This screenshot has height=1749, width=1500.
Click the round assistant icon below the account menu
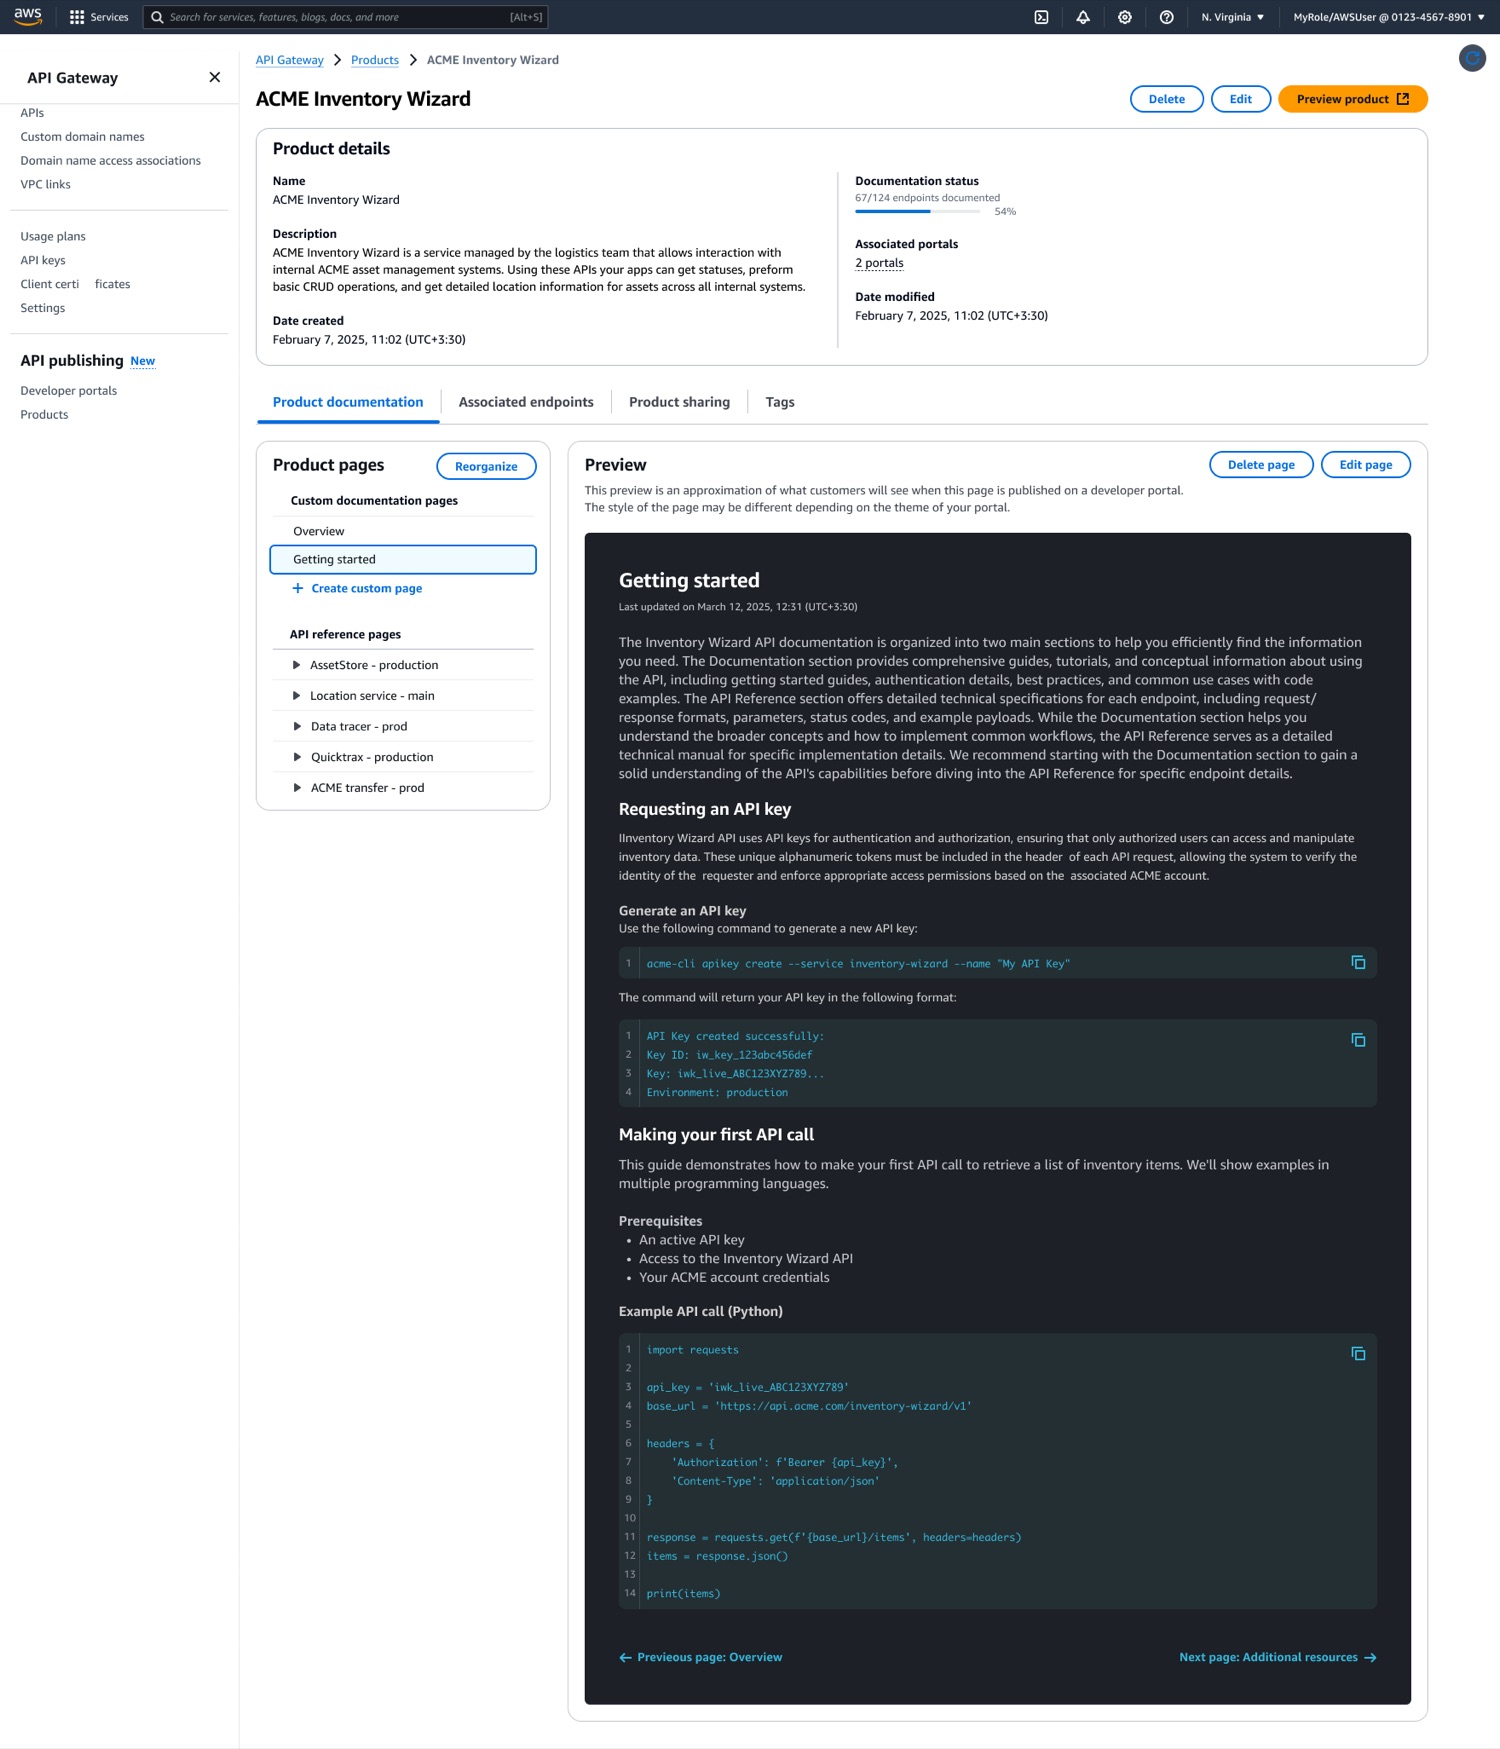click(x=1472, y=59)
